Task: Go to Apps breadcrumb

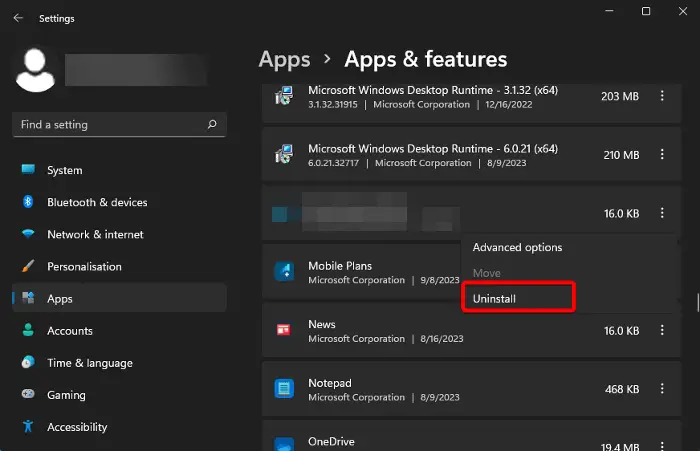Action: pos(284,59)
